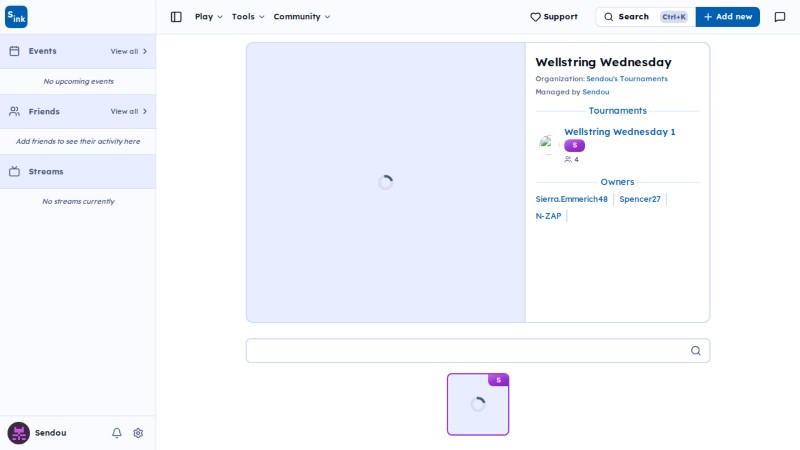The image size is (800, 450).
Task: Open the chat icon in header
Action: (x=780, y=17)
